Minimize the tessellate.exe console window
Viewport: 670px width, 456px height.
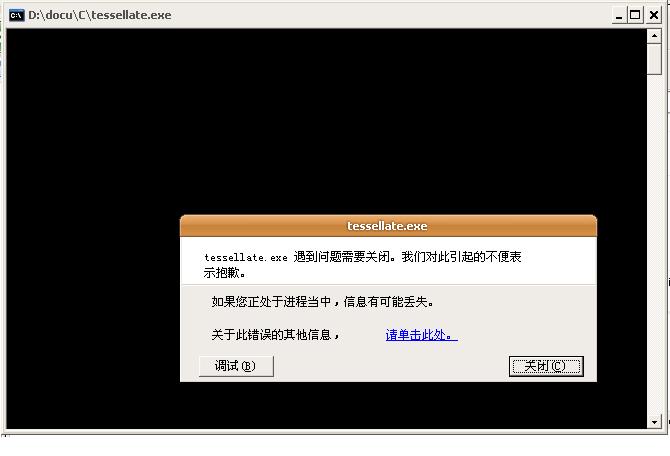619,16
